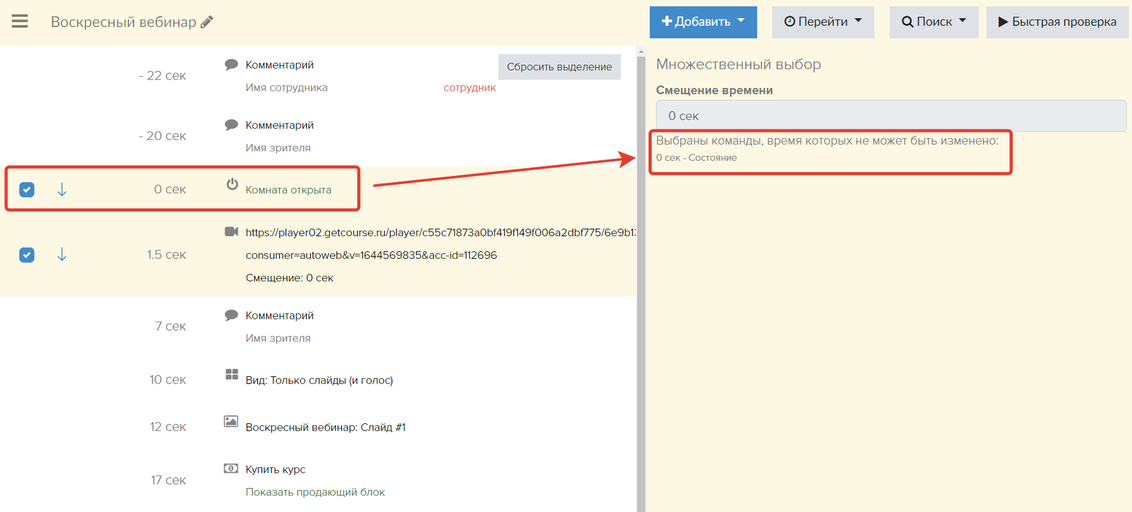This screenshot has height=512, width=1132.
Task: Open the Добавить dropdown
Action: click(x=702, y=22)
